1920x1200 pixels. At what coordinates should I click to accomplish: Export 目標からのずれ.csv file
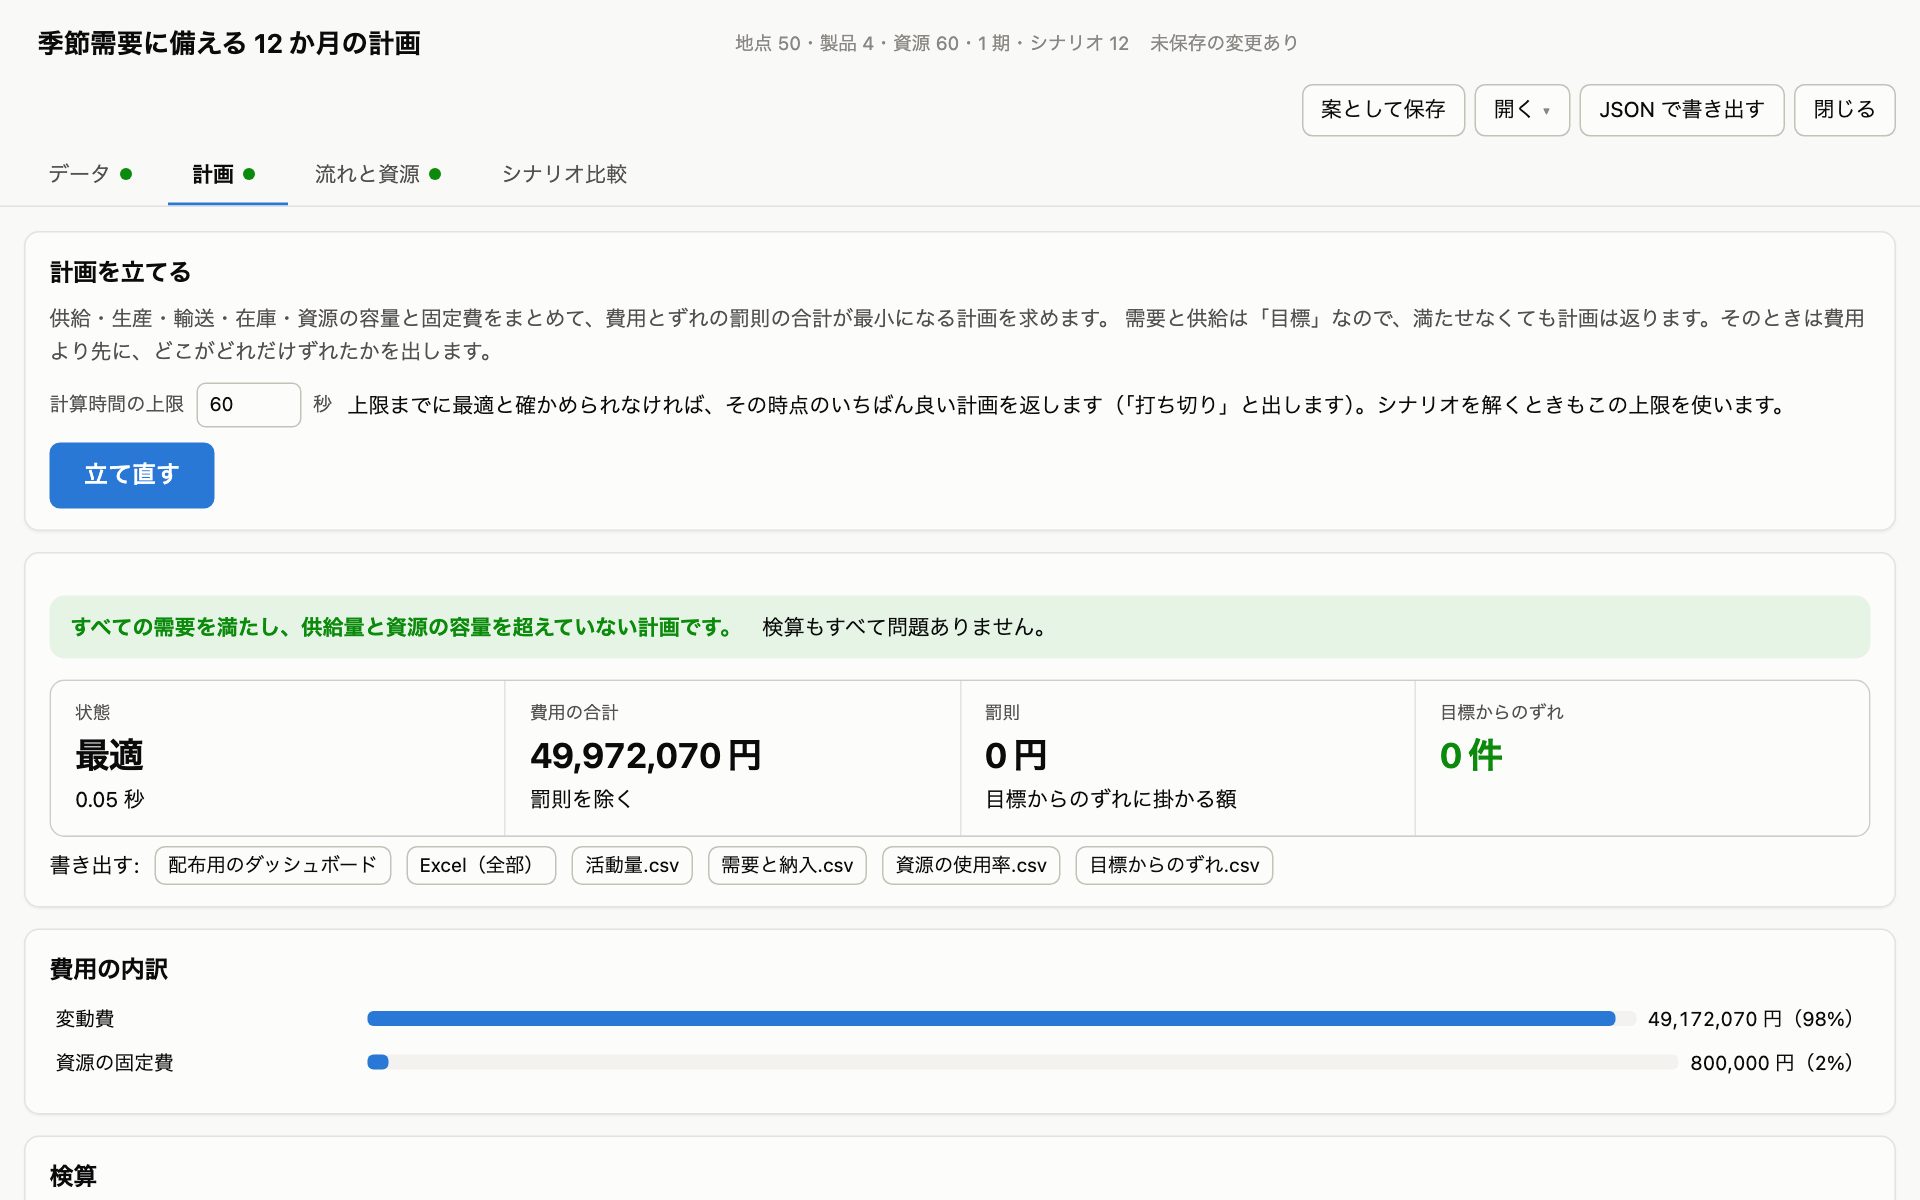[1174, 865]
